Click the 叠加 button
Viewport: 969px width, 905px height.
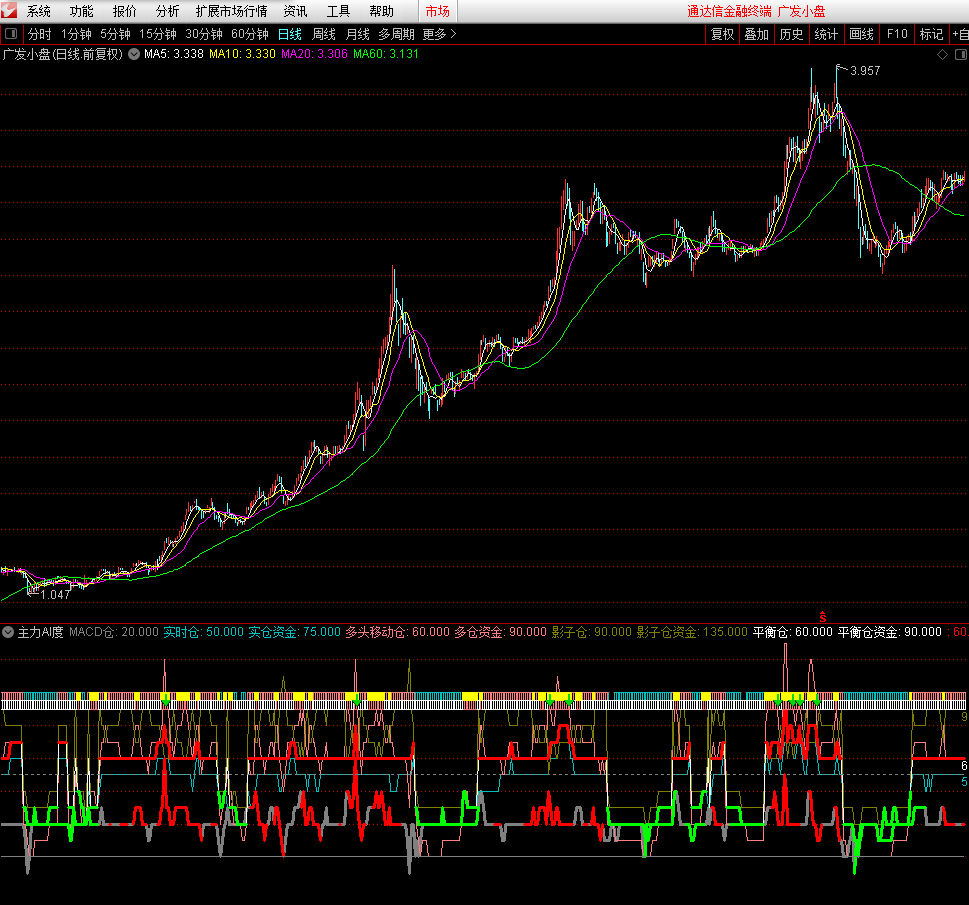click(x=756, y=34)
